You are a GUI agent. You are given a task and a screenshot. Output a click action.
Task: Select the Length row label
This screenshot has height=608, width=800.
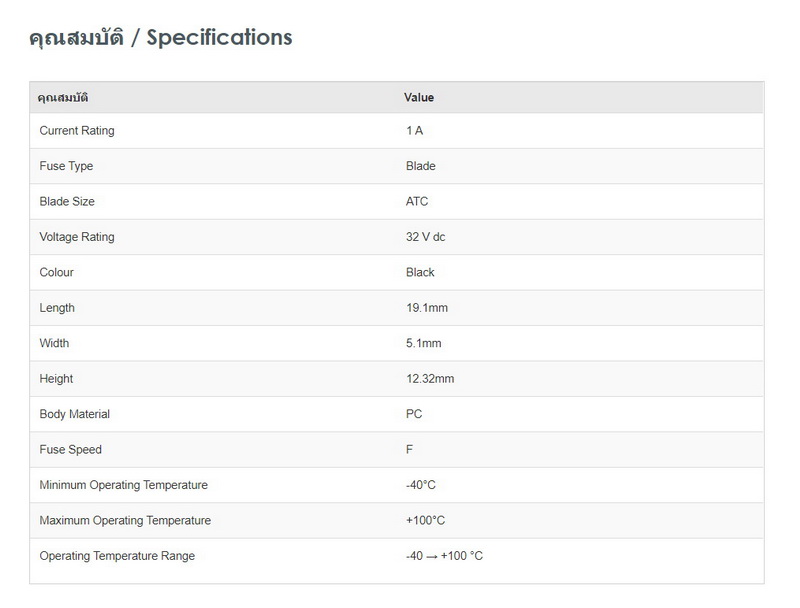57,308
